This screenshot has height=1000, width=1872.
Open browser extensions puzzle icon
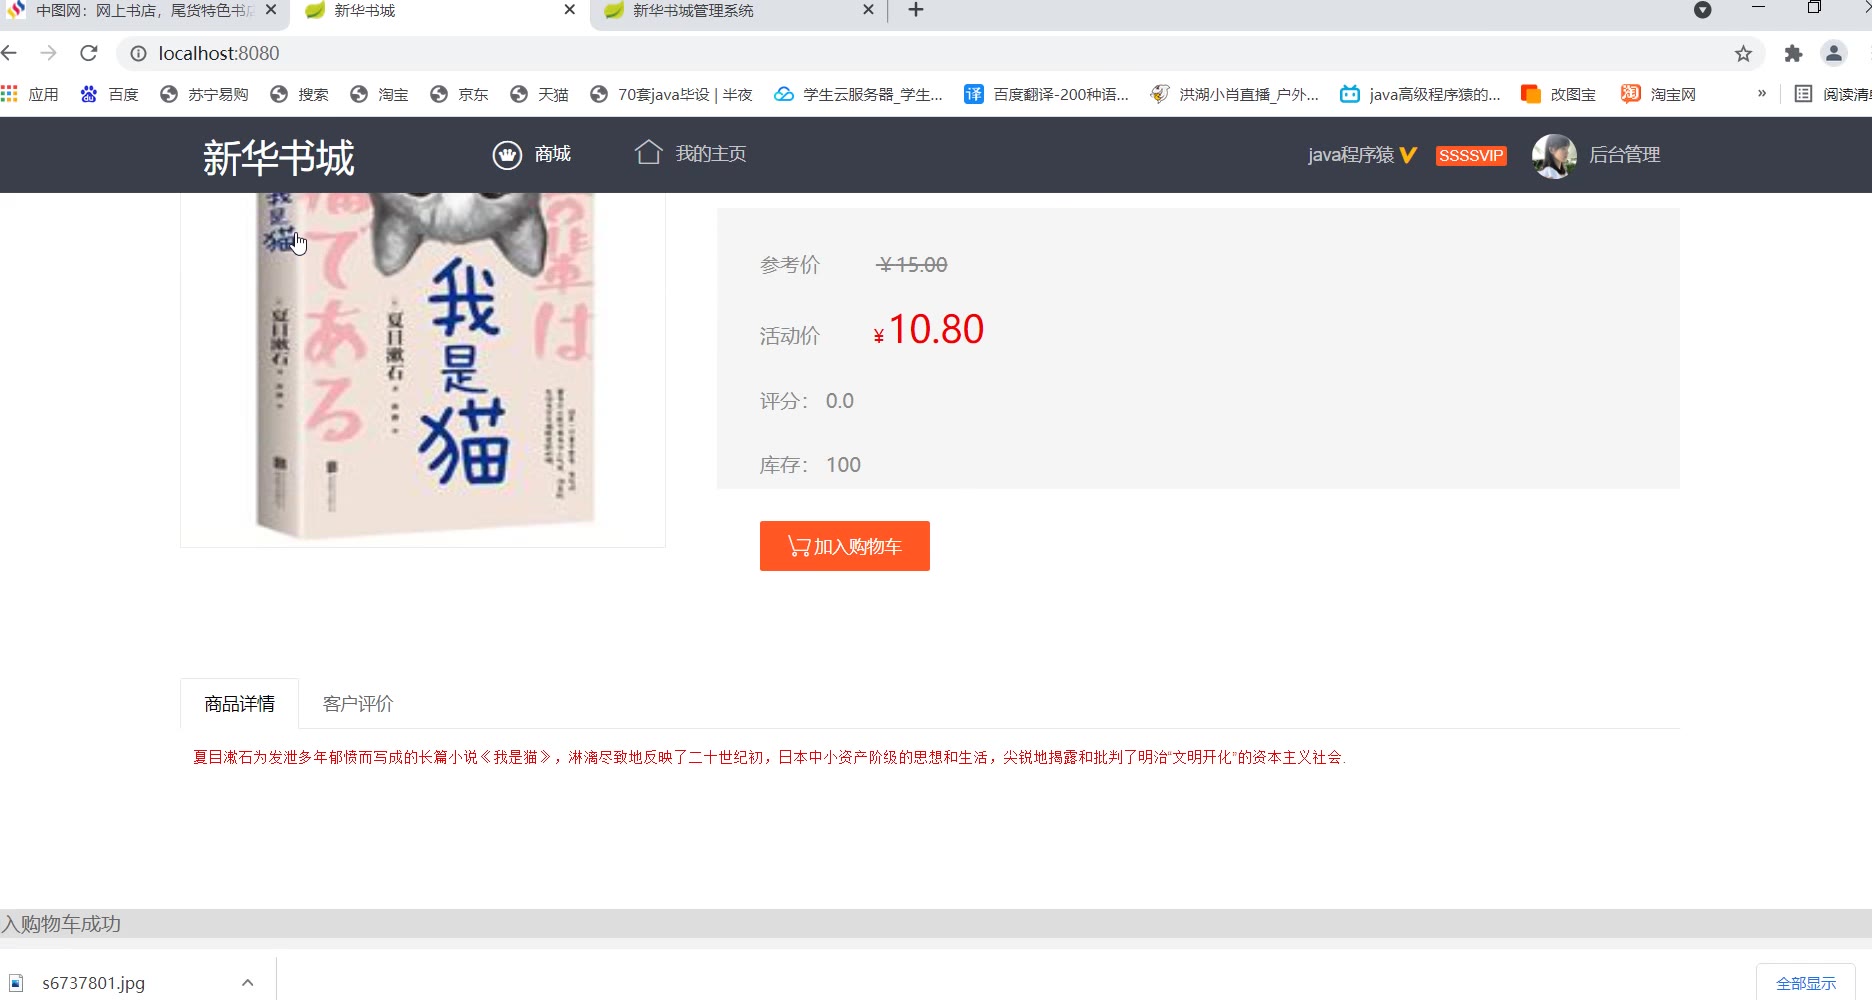pyautogui.click(x=1793, y=54)
